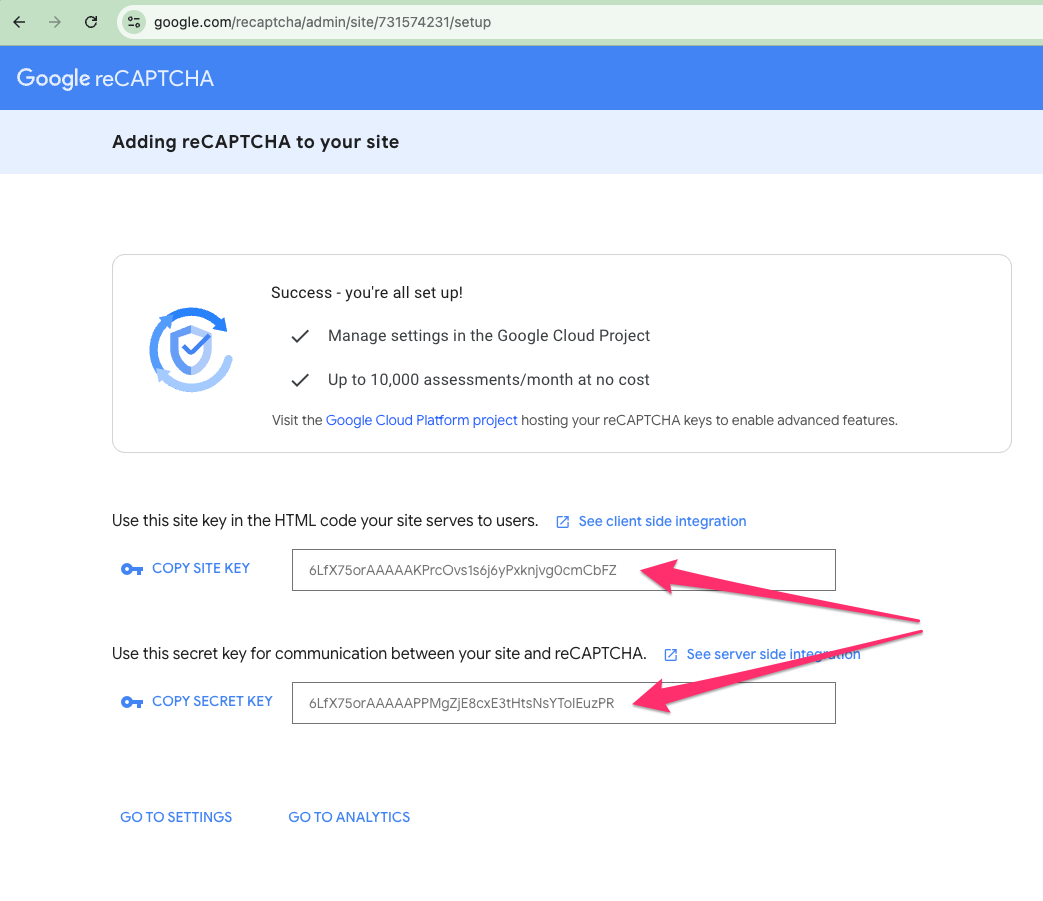The width and height of the screenshot is (1043, 901).
Task: Click 'Use this site key in the HTML code' text
Action: 325,521
